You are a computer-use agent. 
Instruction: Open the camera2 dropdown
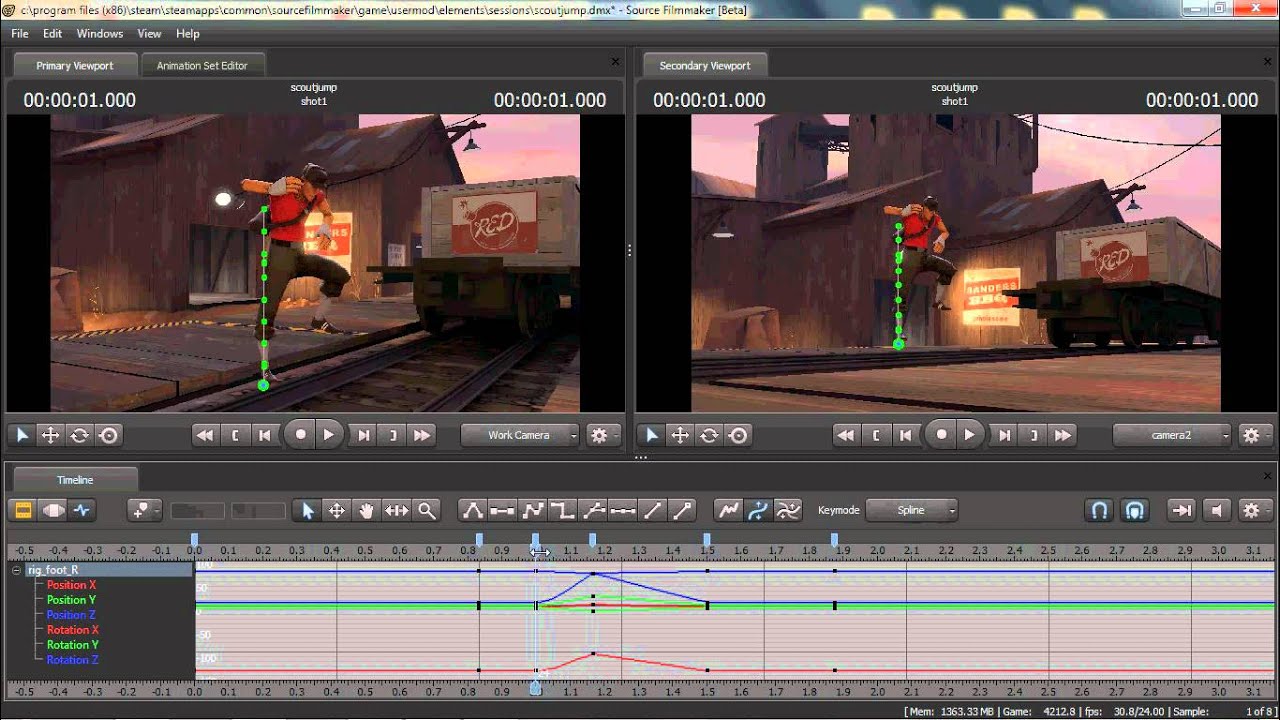(1172, 435)
